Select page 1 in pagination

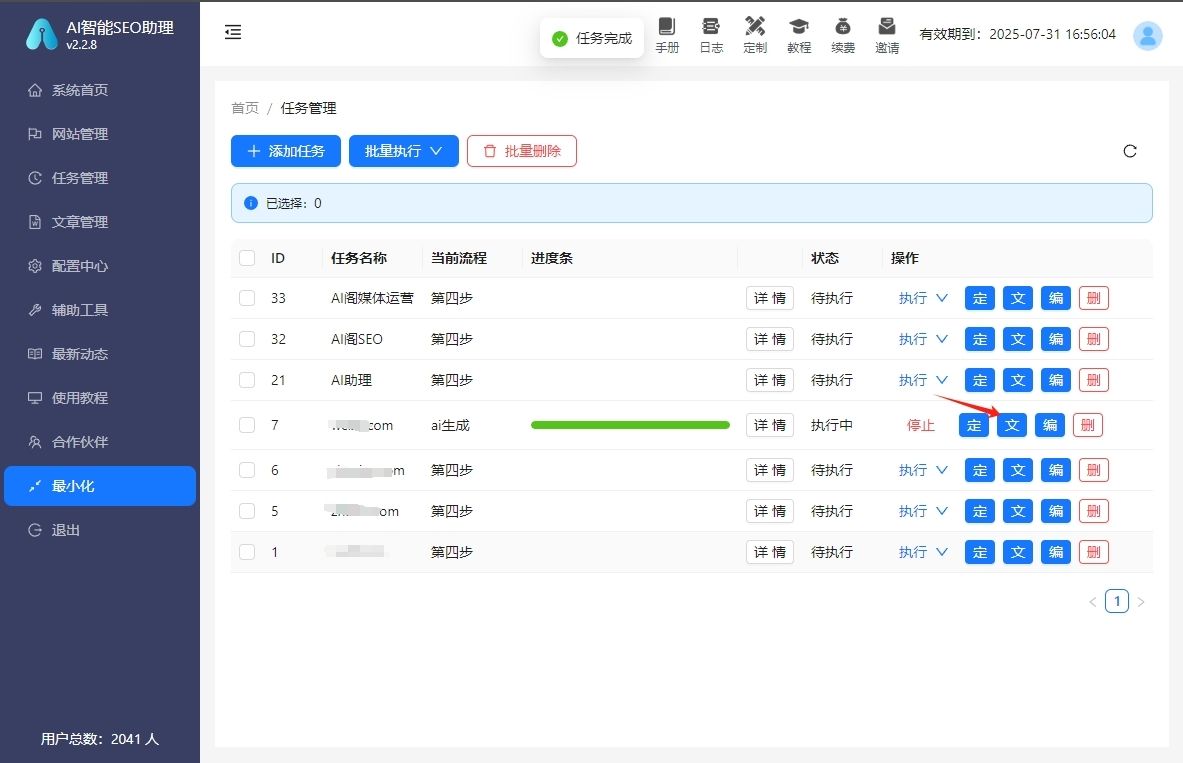point(1117,601)
